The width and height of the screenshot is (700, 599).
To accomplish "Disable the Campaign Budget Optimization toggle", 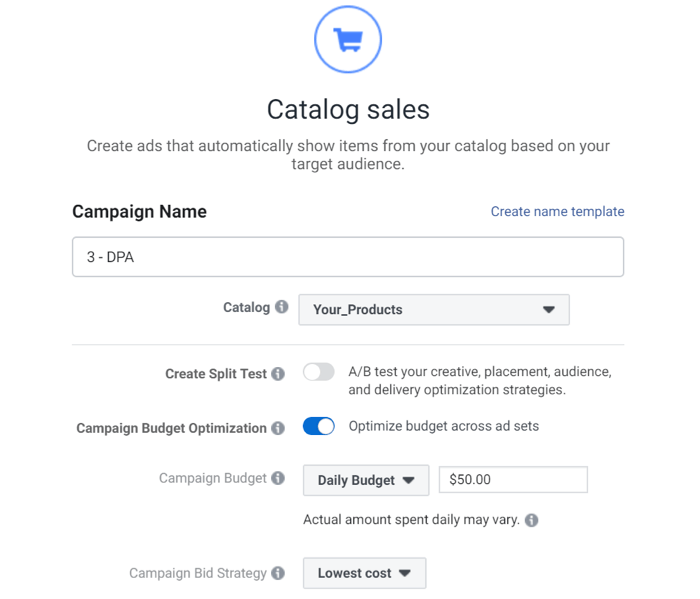I will (x=318, y=426).
